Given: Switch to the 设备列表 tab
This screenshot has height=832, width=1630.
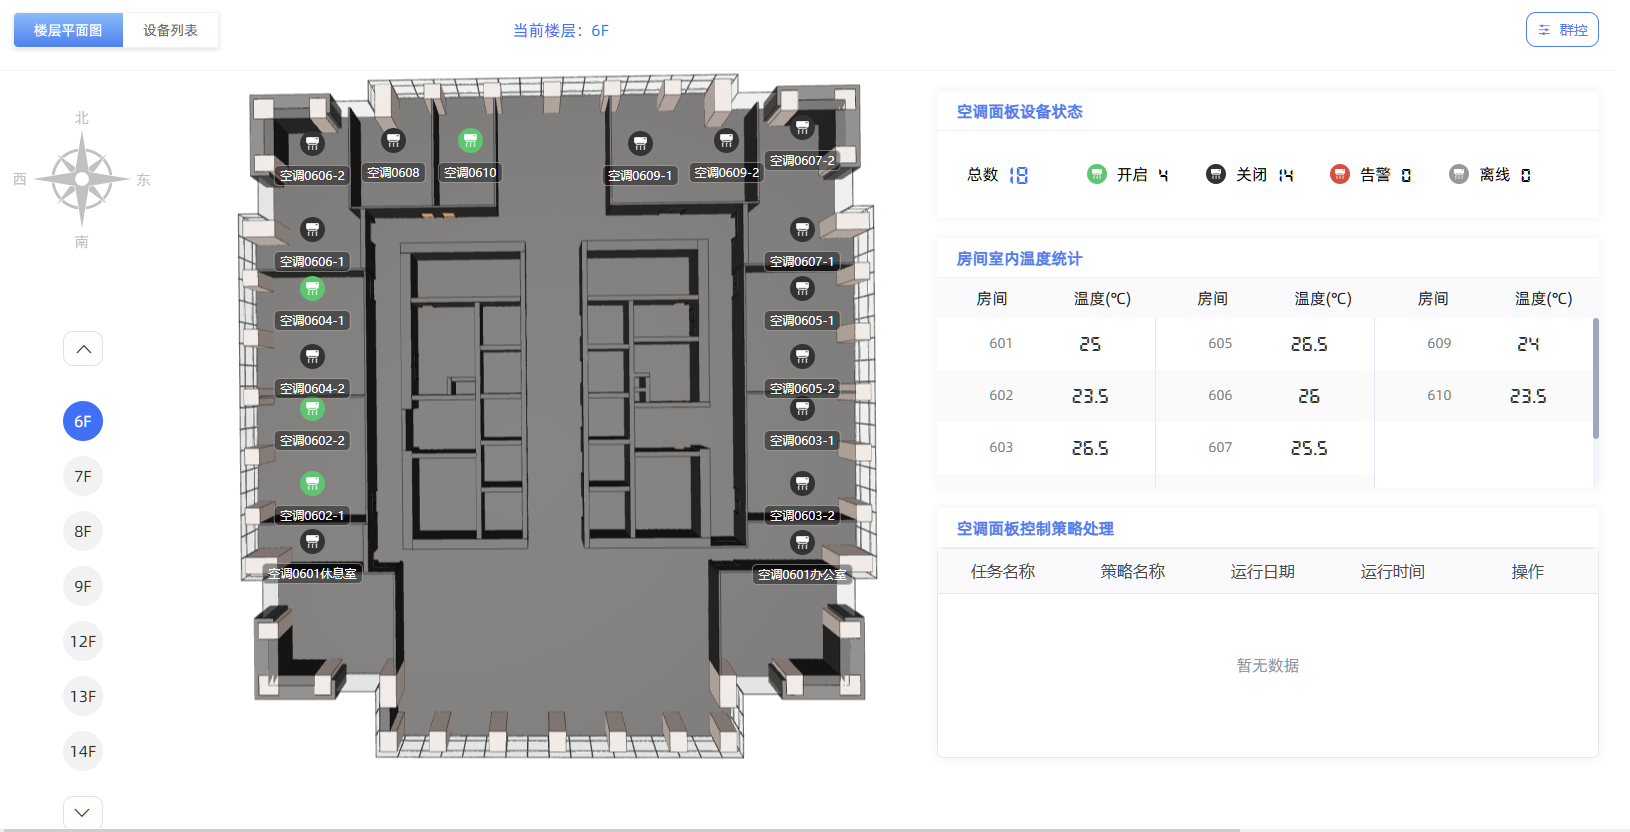Looking at the screenshot, I should pyautogui.click(x=170, y=30).
